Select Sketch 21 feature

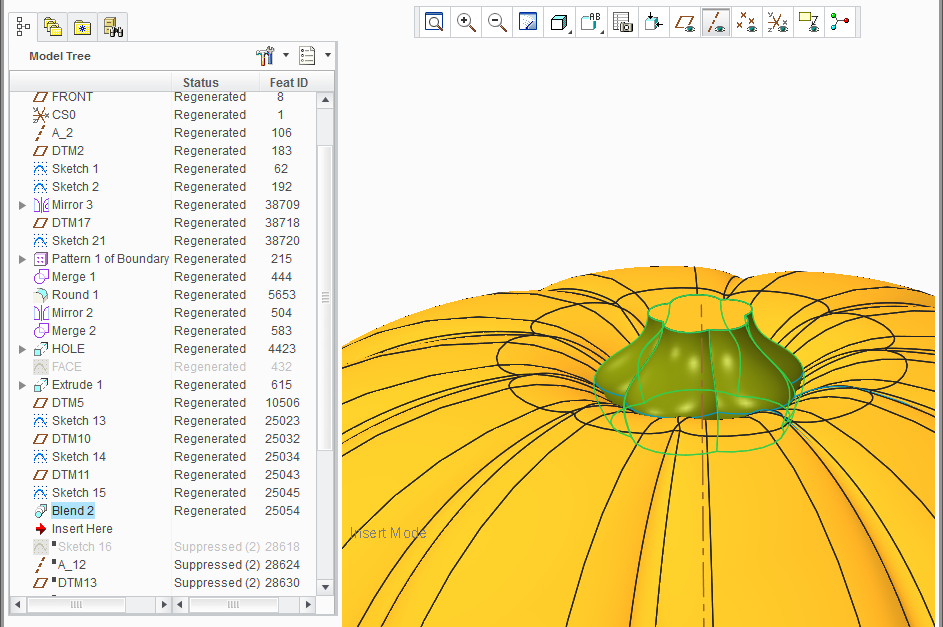click(79, 241)
